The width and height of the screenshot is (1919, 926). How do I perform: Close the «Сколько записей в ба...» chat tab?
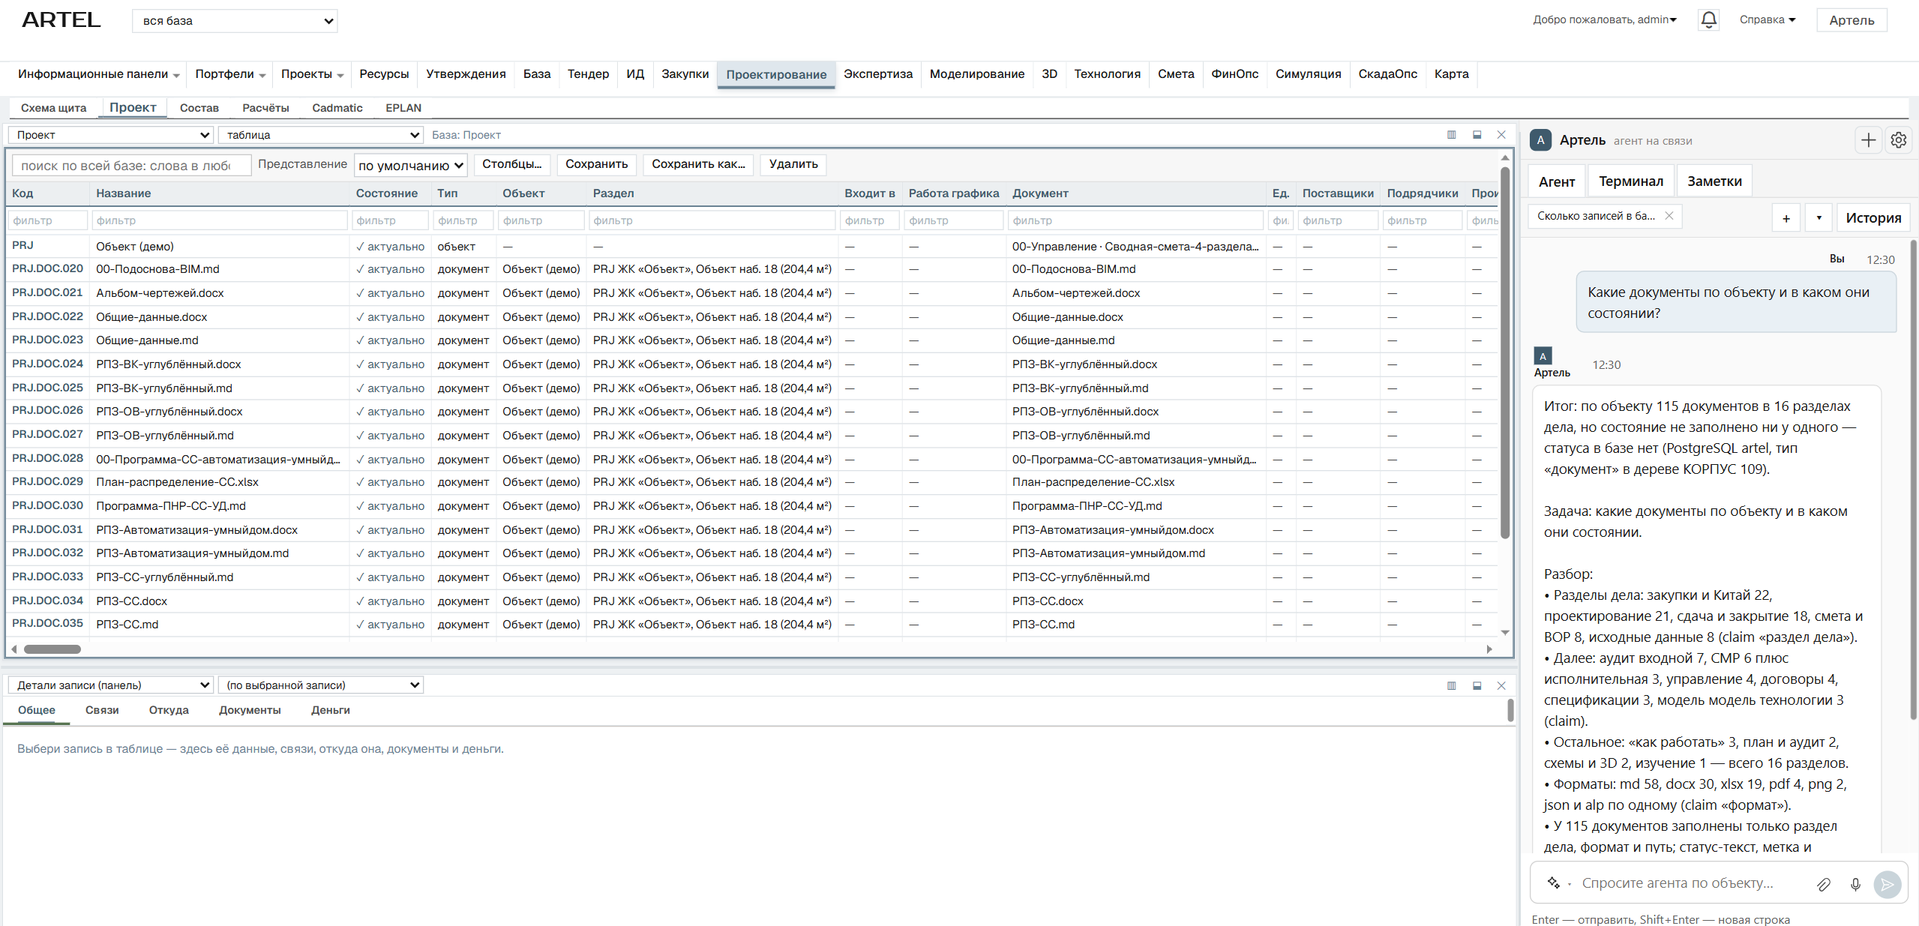coord(1669,216)
